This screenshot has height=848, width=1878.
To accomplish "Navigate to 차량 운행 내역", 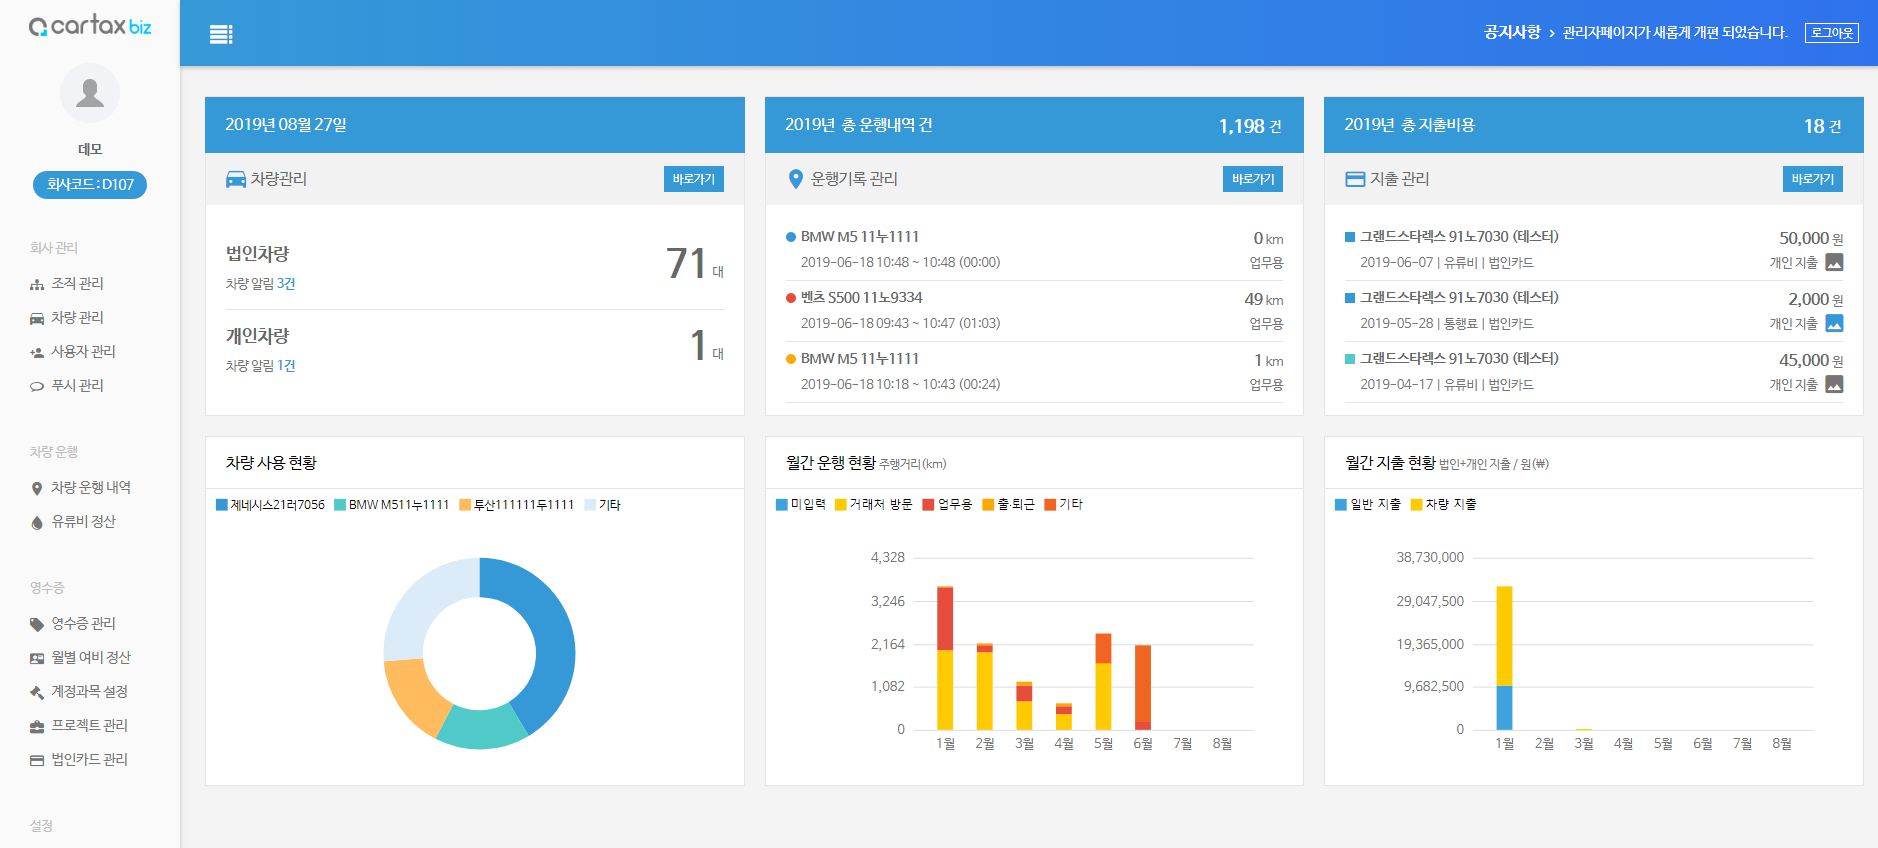I will [91, 488].
